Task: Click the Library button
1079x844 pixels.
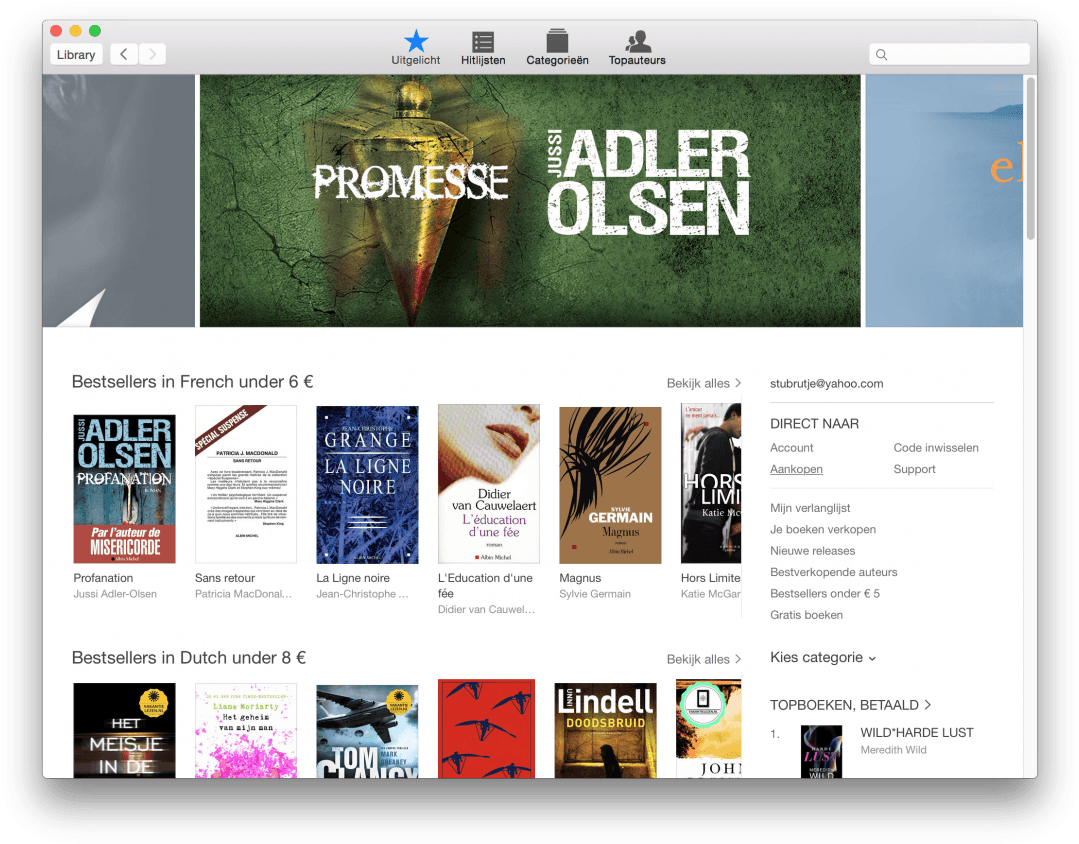Action: click(76, 54)
